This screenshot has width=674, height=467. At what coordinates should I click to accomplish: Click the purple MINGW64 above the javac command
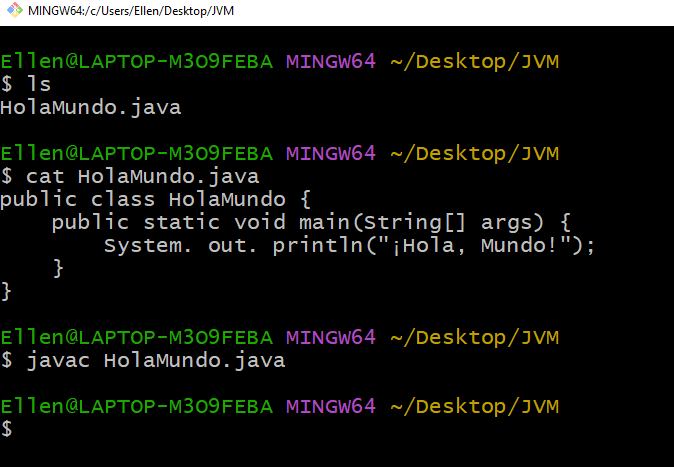coord(330,337)
